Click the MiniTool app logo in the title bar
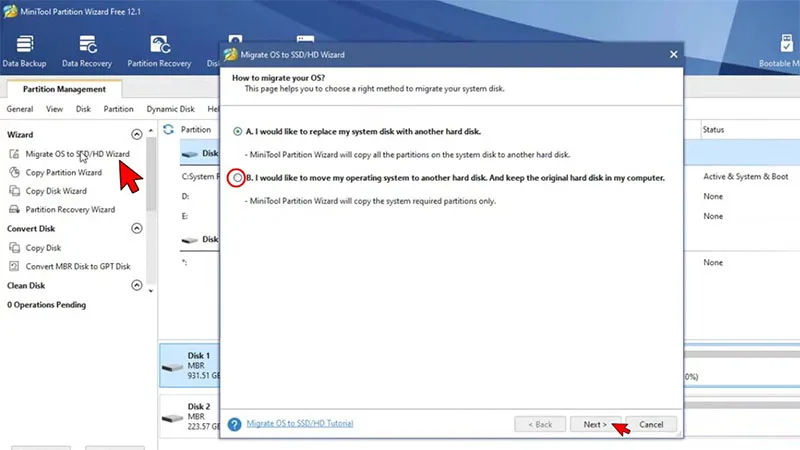 click(10, 11)
